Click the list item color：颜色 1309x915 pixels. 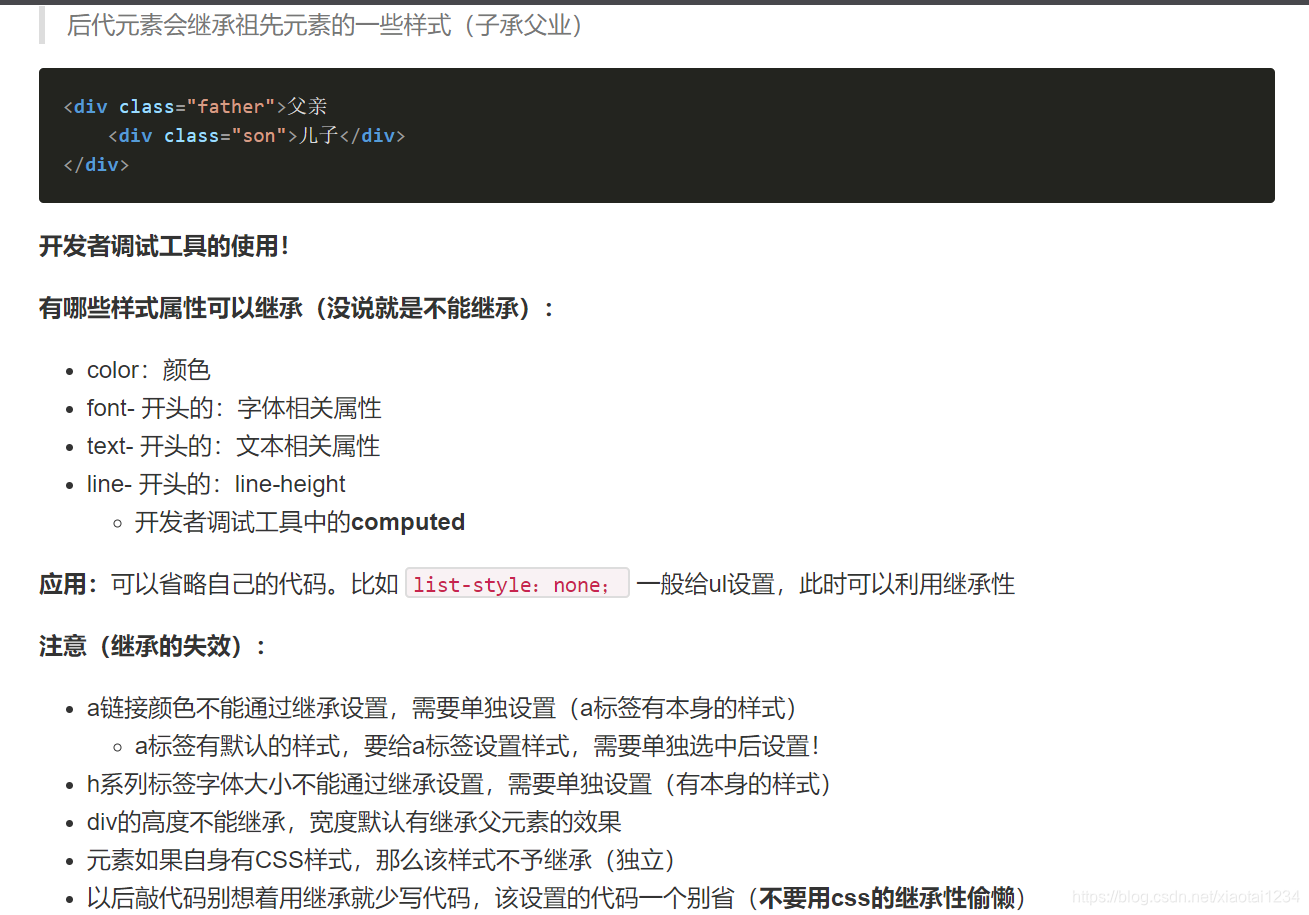coord(149,370)
